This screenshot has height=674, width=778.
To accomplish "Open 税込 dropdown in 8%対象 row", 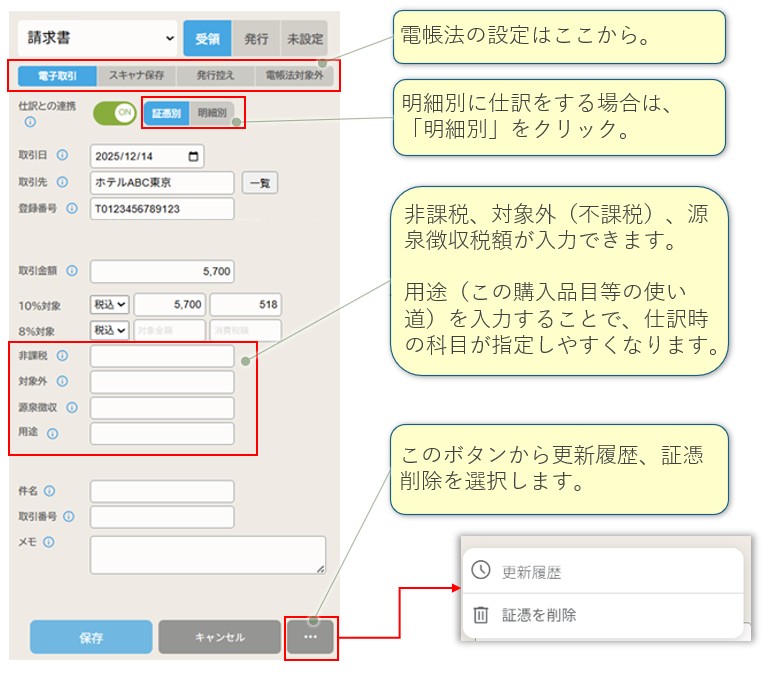I will [x=109, y=330].
